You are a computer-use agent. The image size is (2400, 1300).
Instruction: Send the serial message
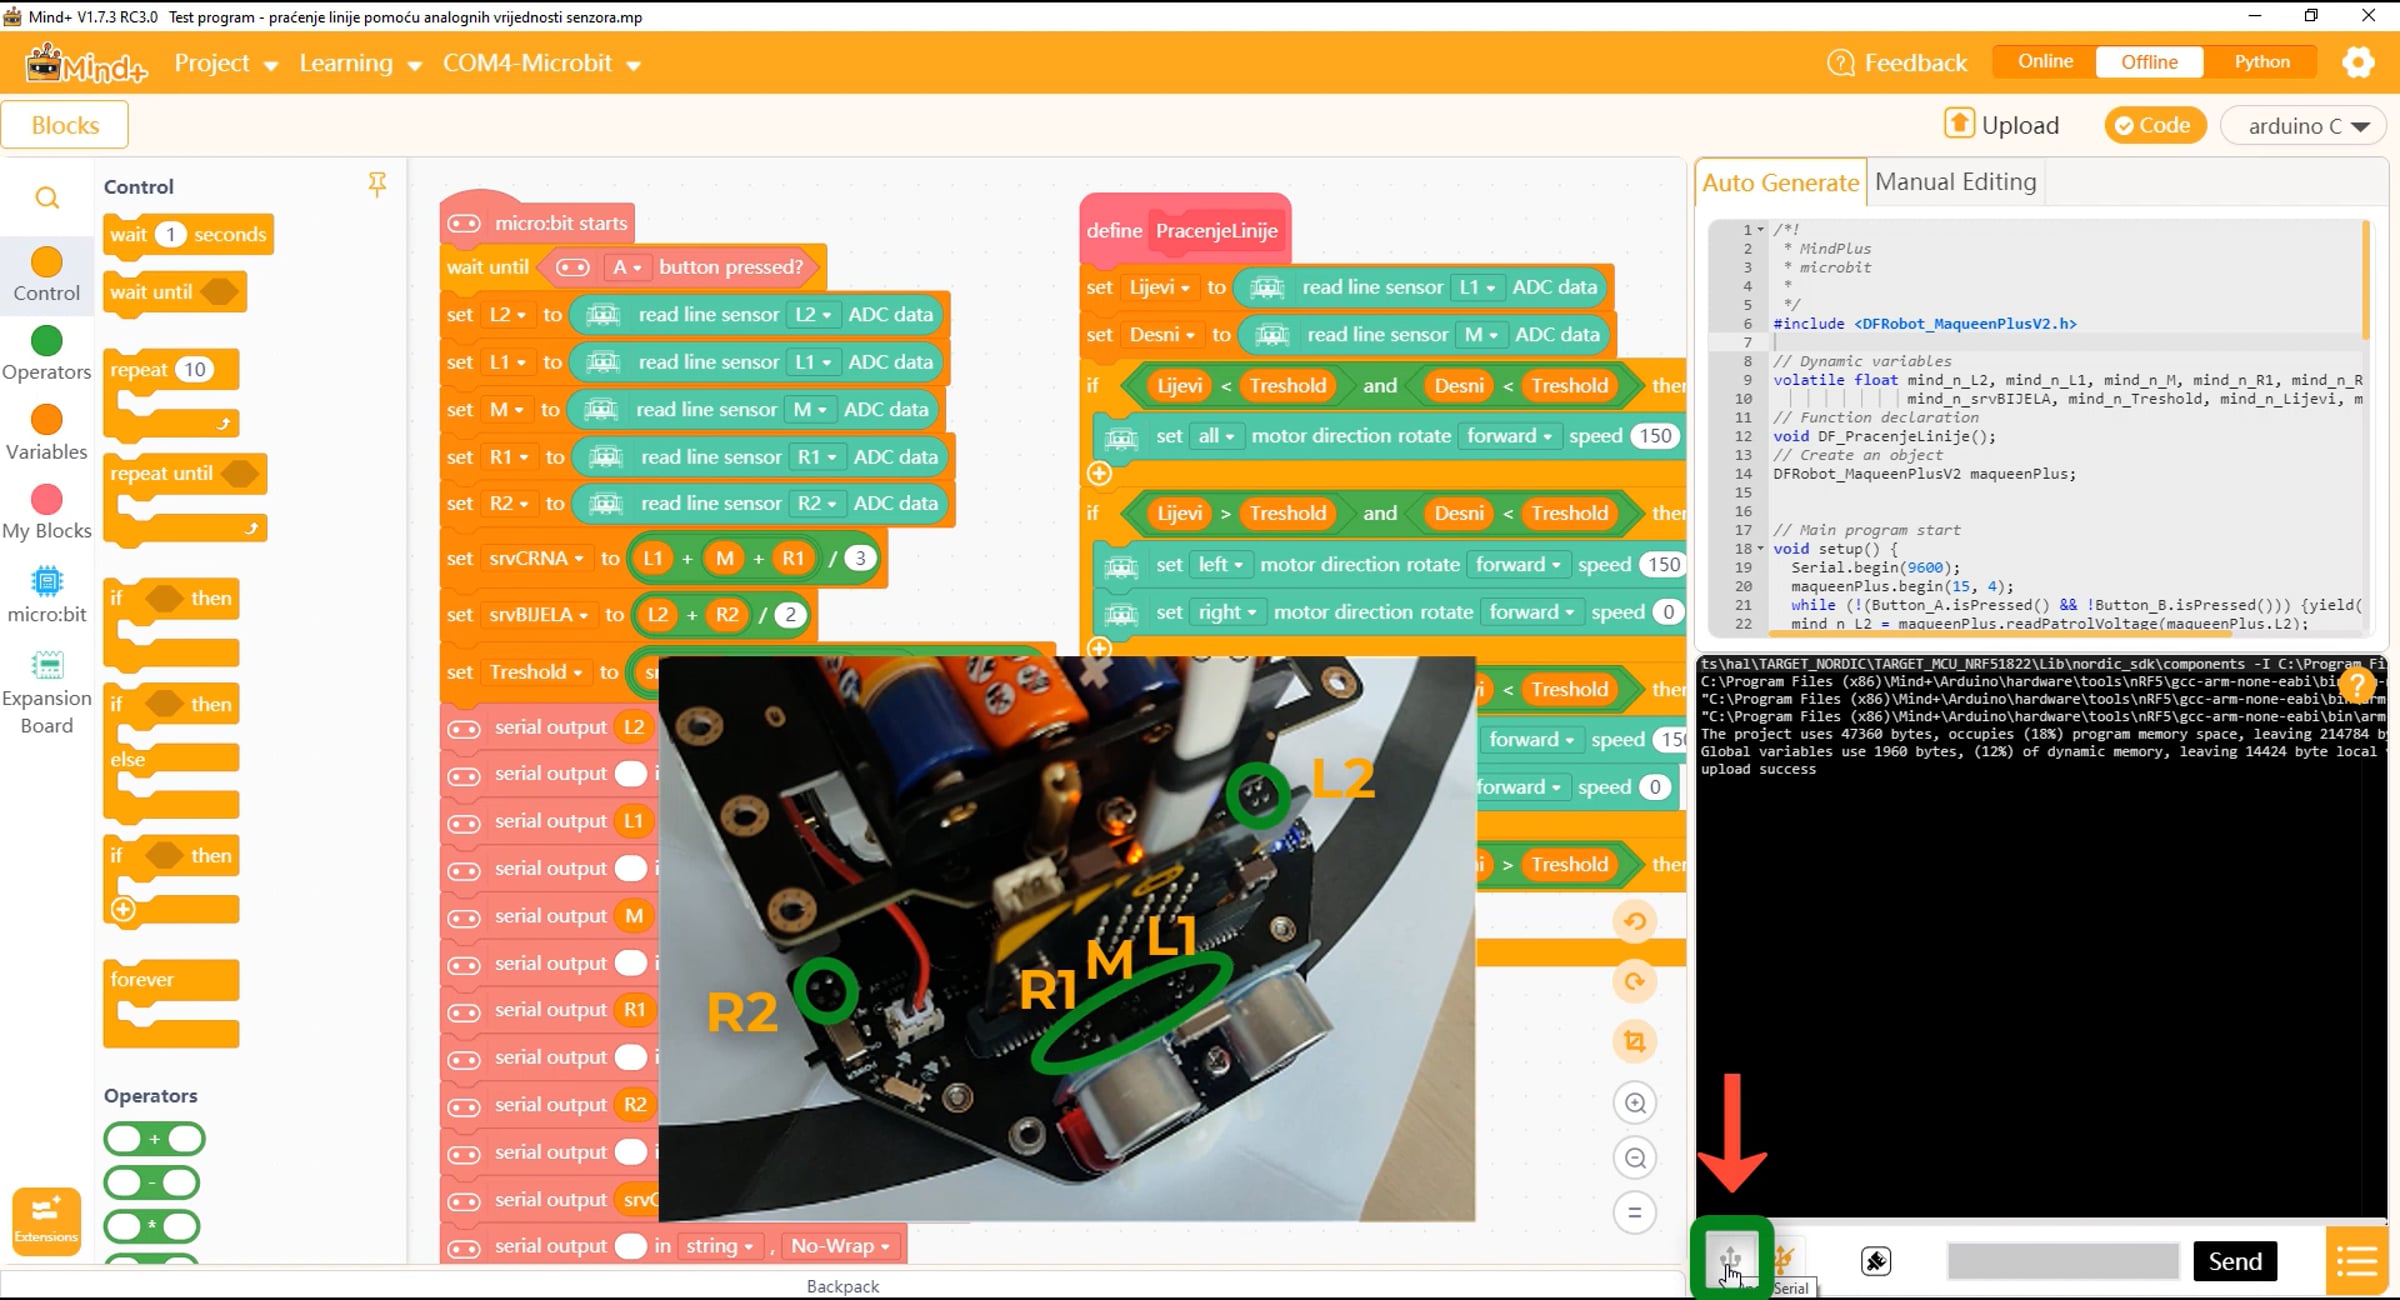2235,1261
